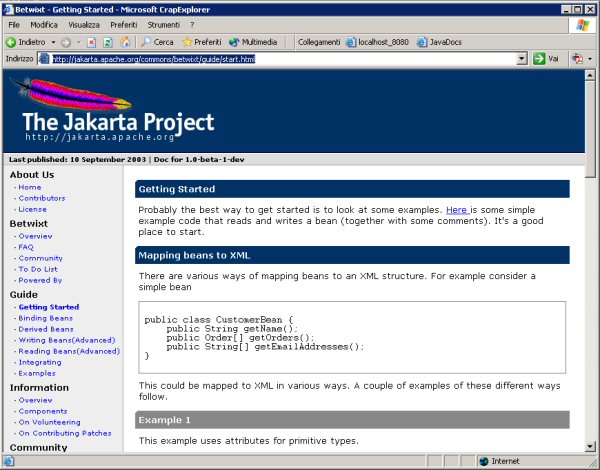Open the Modifica menu
This screenshot has height=470, width=600.
[x=44, y=25]
